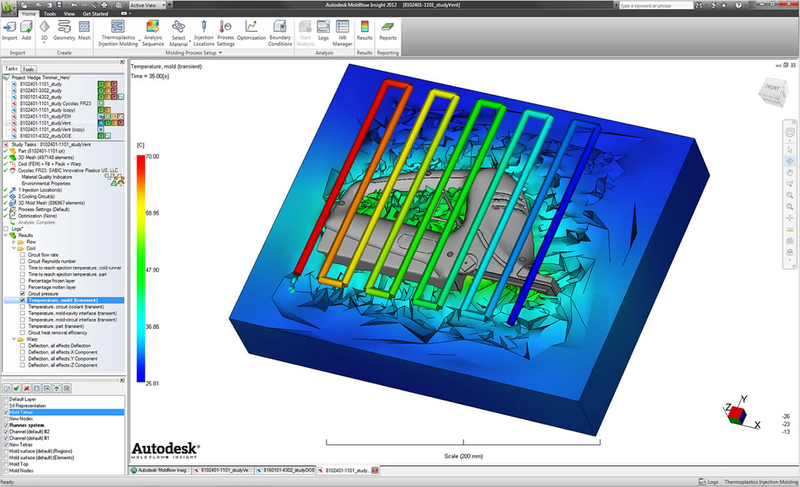
Task: Click the Material Quality Indicators row
Action: point(46,177)
